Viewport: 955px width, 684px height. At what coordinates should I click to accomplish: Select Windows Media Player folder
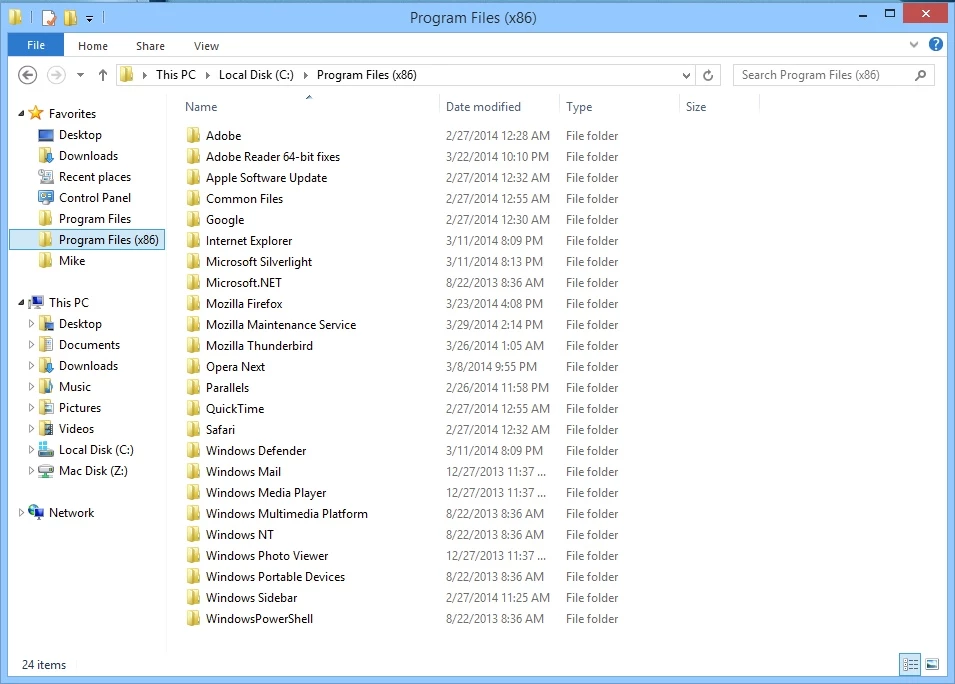click(266, 493)
